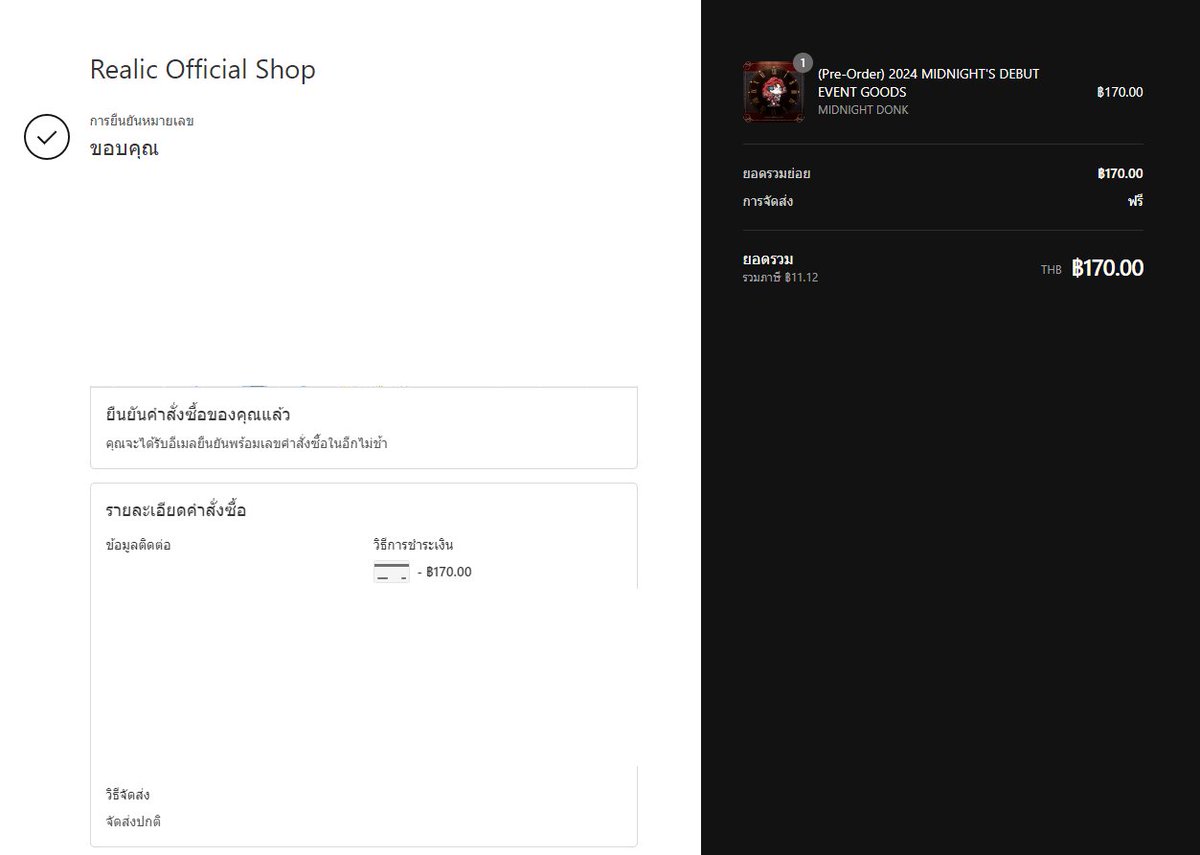Click the quantity badge on the product image
Screen dimensions: 1200x855
(802, 63)
